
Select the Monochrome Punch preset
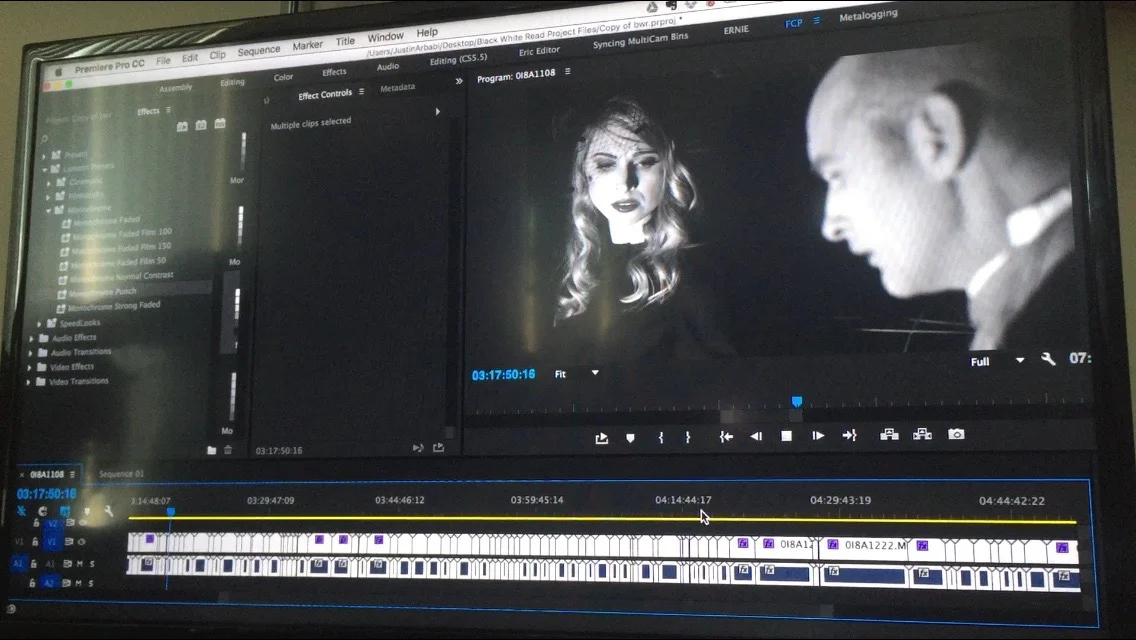pyautogui.click(x=102, y=292)
